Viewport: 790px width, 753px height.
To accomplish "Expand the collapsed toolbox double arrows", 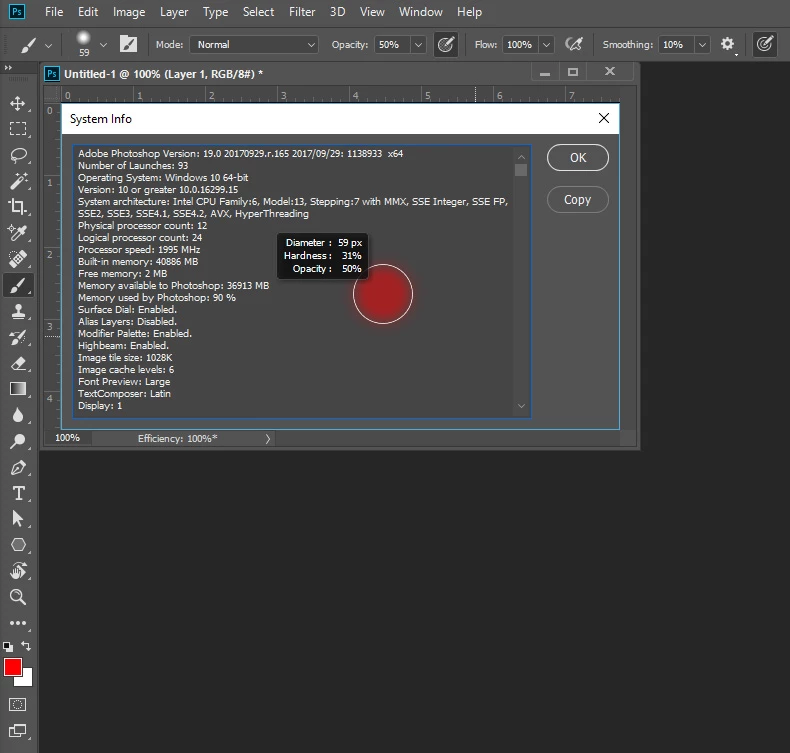I will [8, 67].
